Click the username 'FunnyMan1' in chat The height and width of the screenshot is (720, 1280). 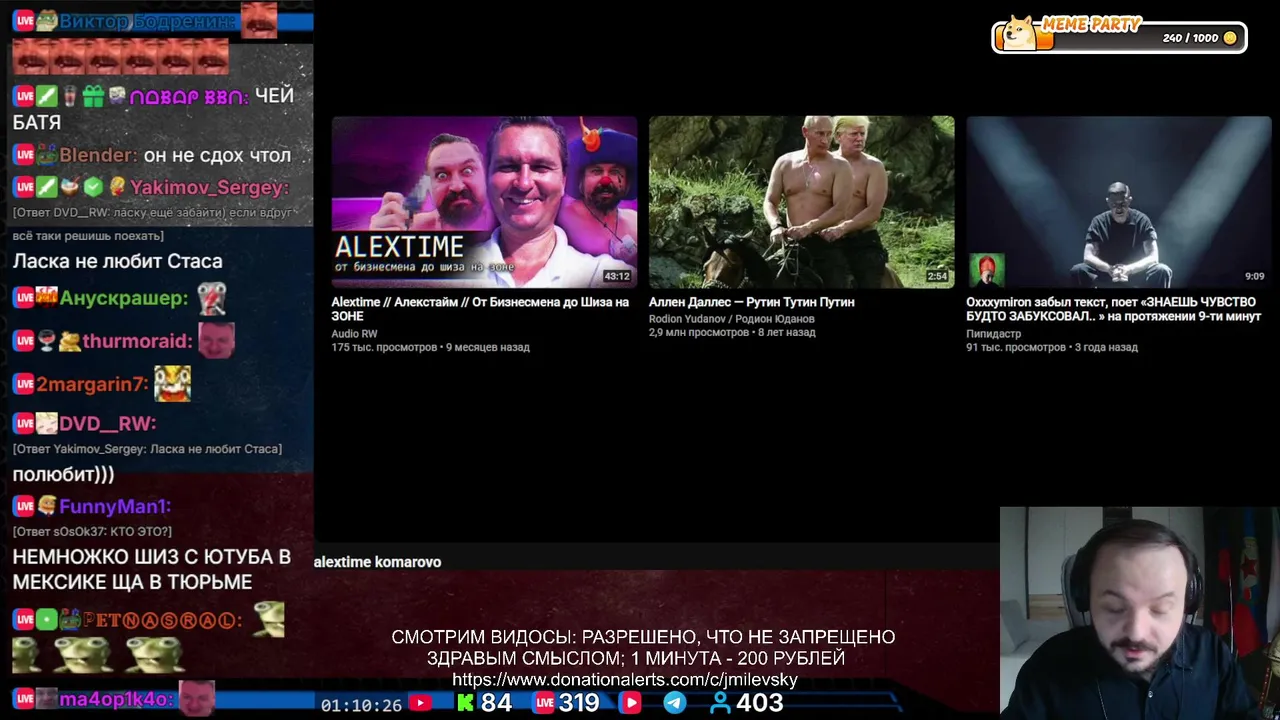[113, 507]
